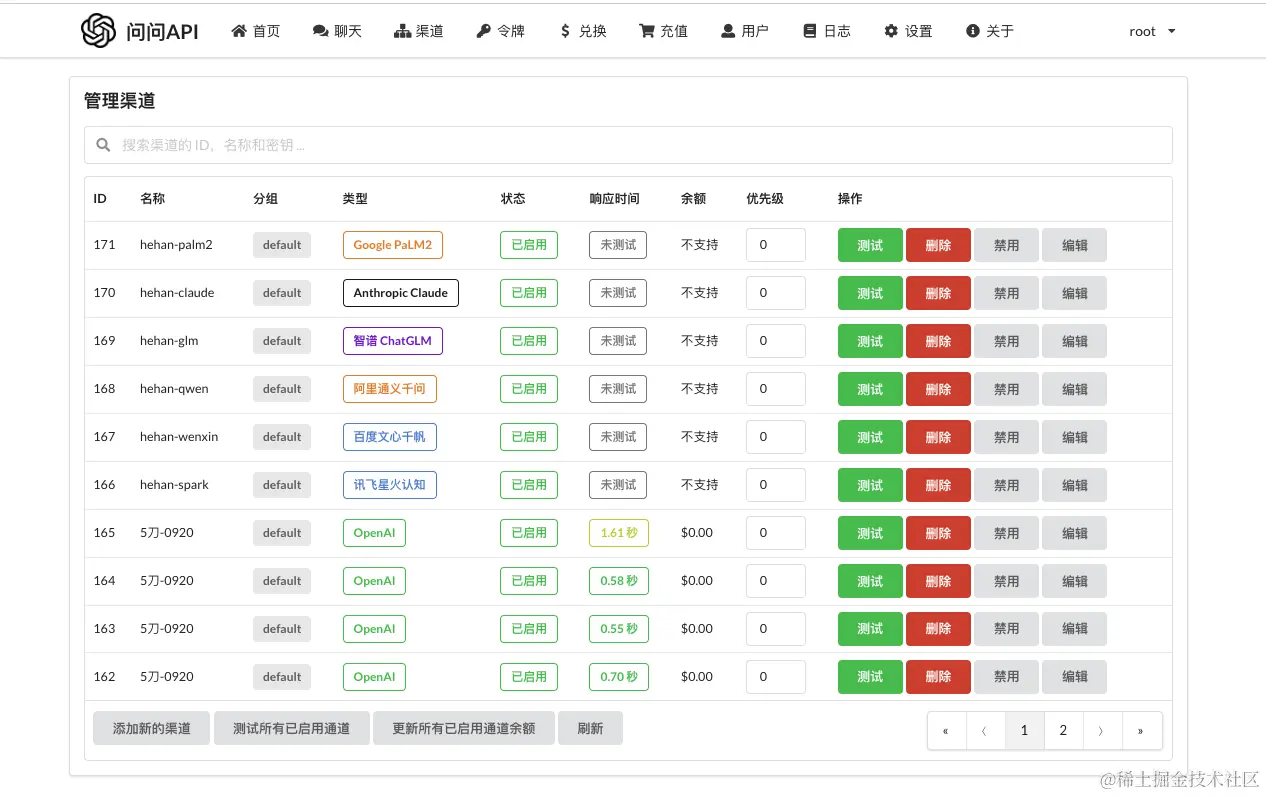This screenshot has width=1266, height=796.
Task: Click the search magnifier icon
Action: (x=103, y=145)
